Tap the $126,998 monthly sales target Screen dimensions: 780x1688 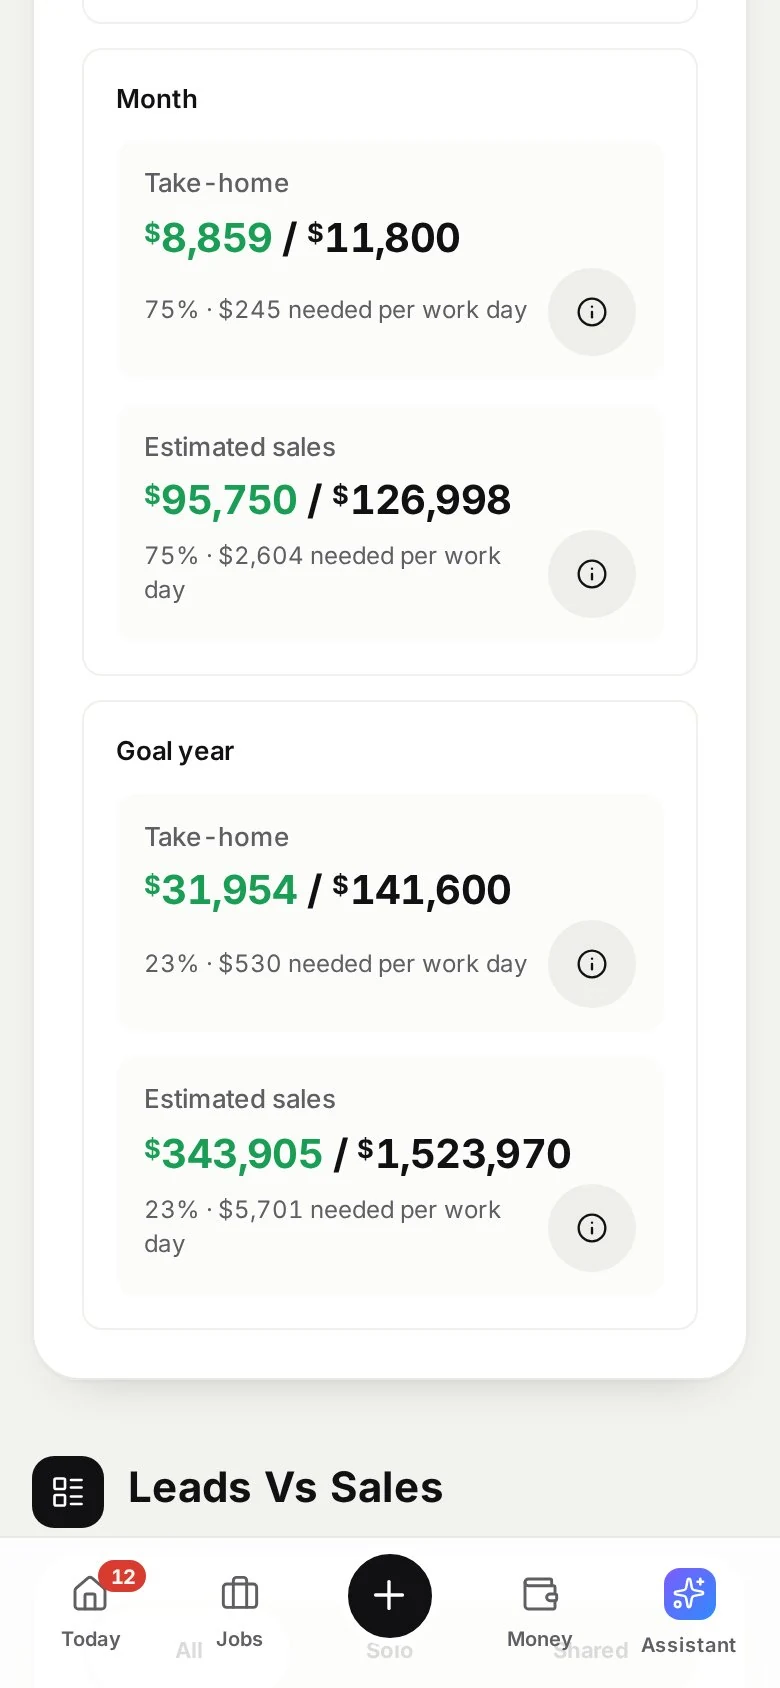coord(422,500)
